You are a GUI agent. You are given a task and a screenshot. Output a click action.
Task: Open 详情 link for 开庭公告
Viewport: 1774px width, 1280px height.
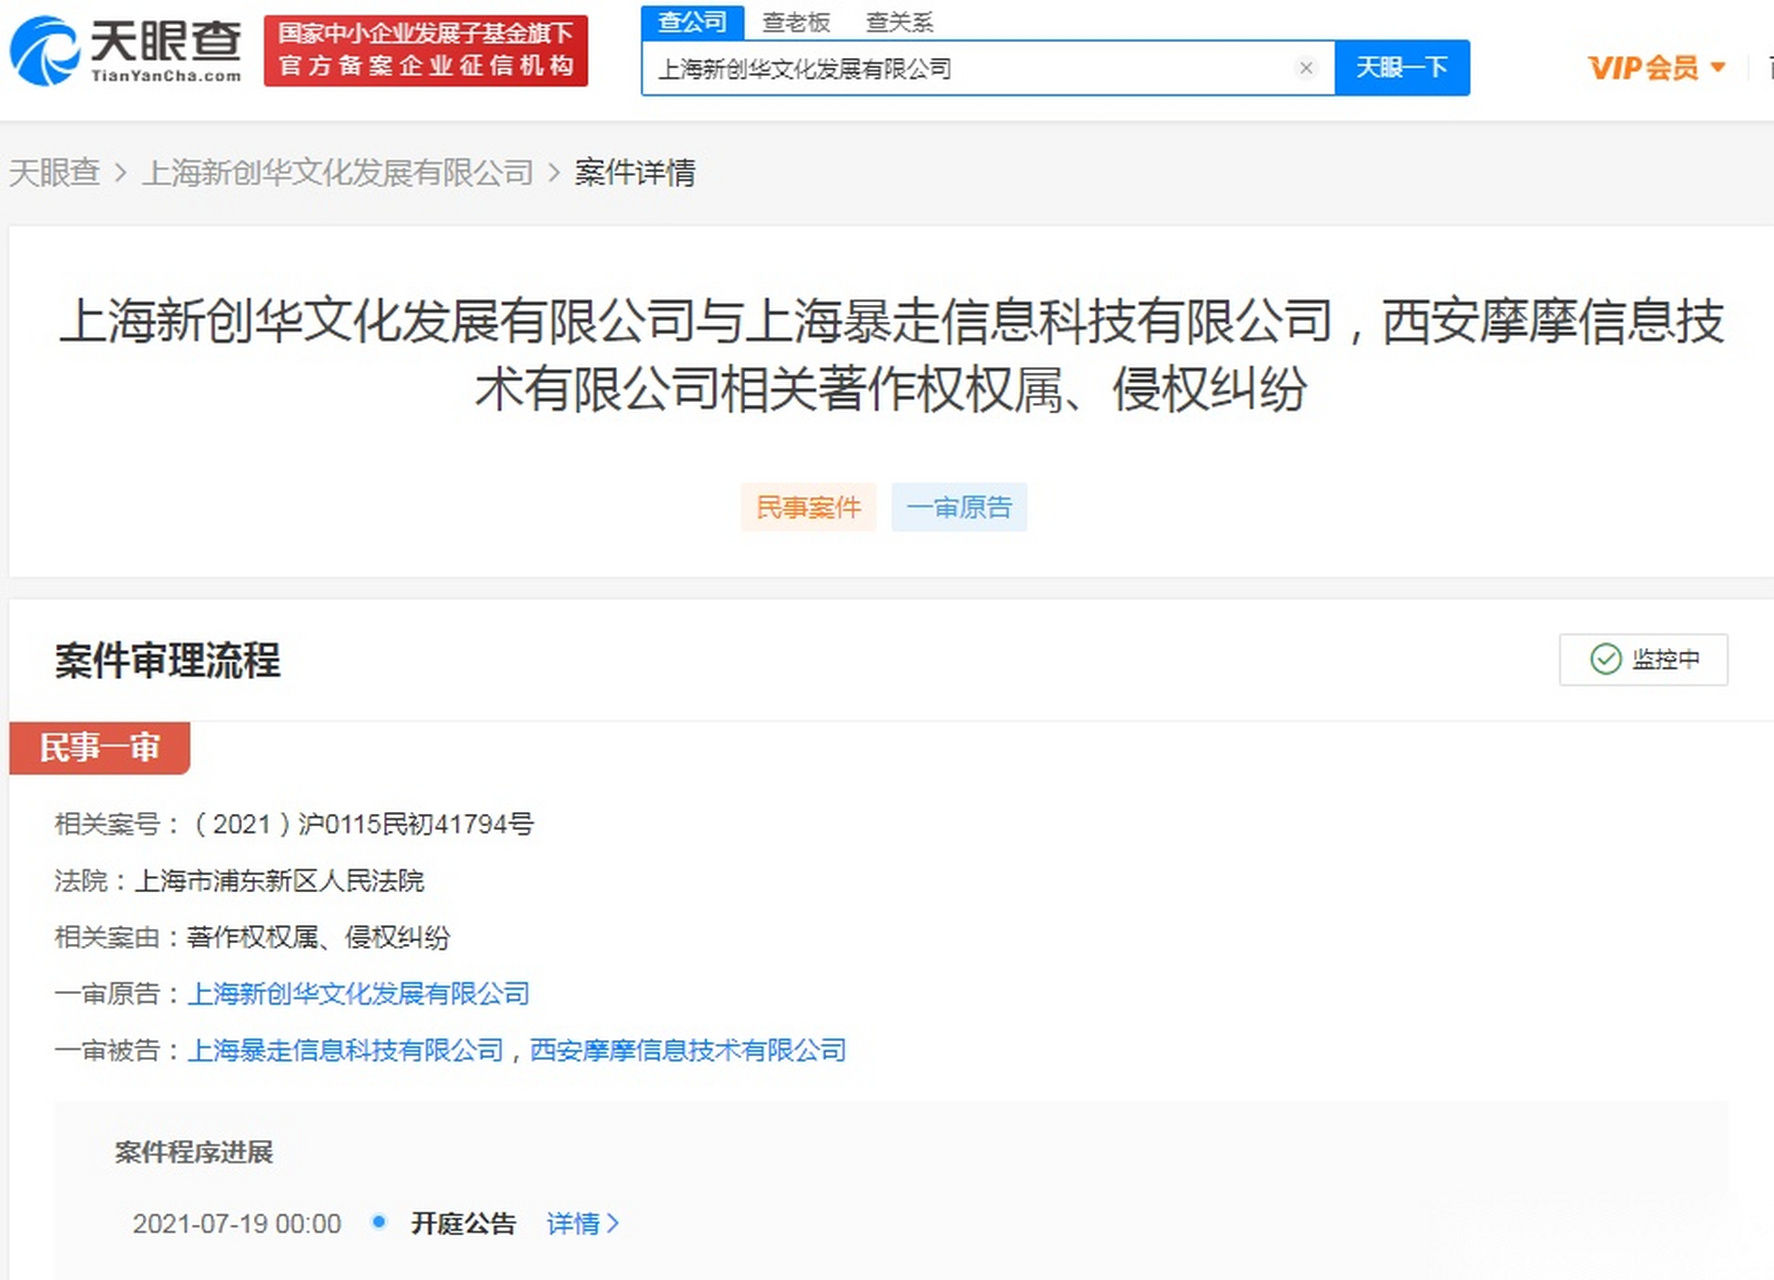[x=583, y=1223]
